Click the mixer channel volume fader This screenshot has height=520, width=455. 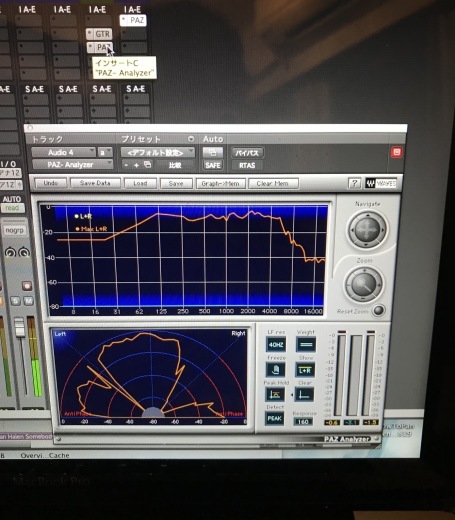[20, 327]
